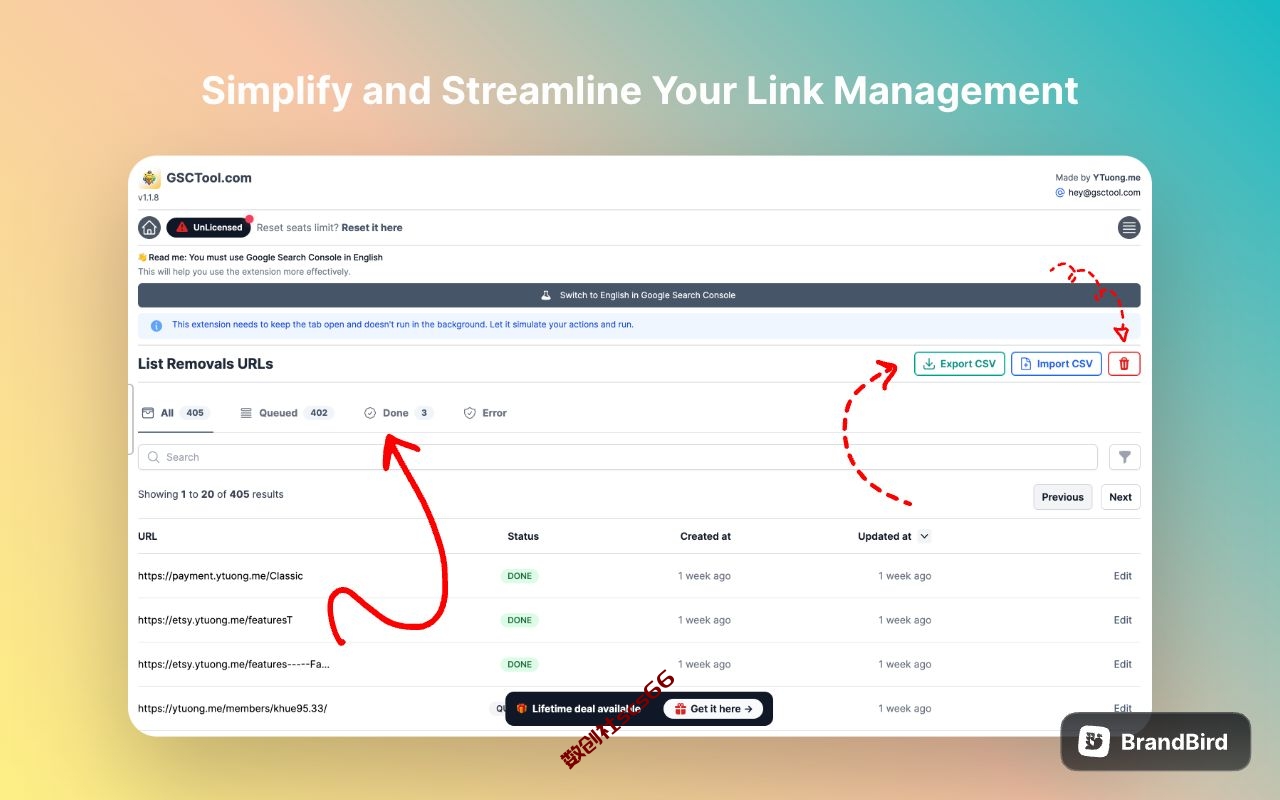Edit the etsy.ytuong.me/featuresT row

point(1123,620)
